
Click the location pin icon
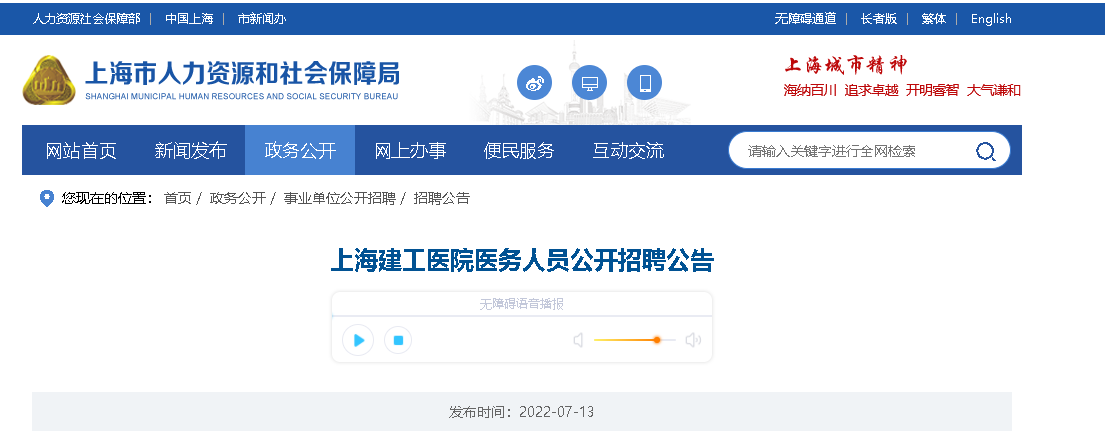coord(47,198)
